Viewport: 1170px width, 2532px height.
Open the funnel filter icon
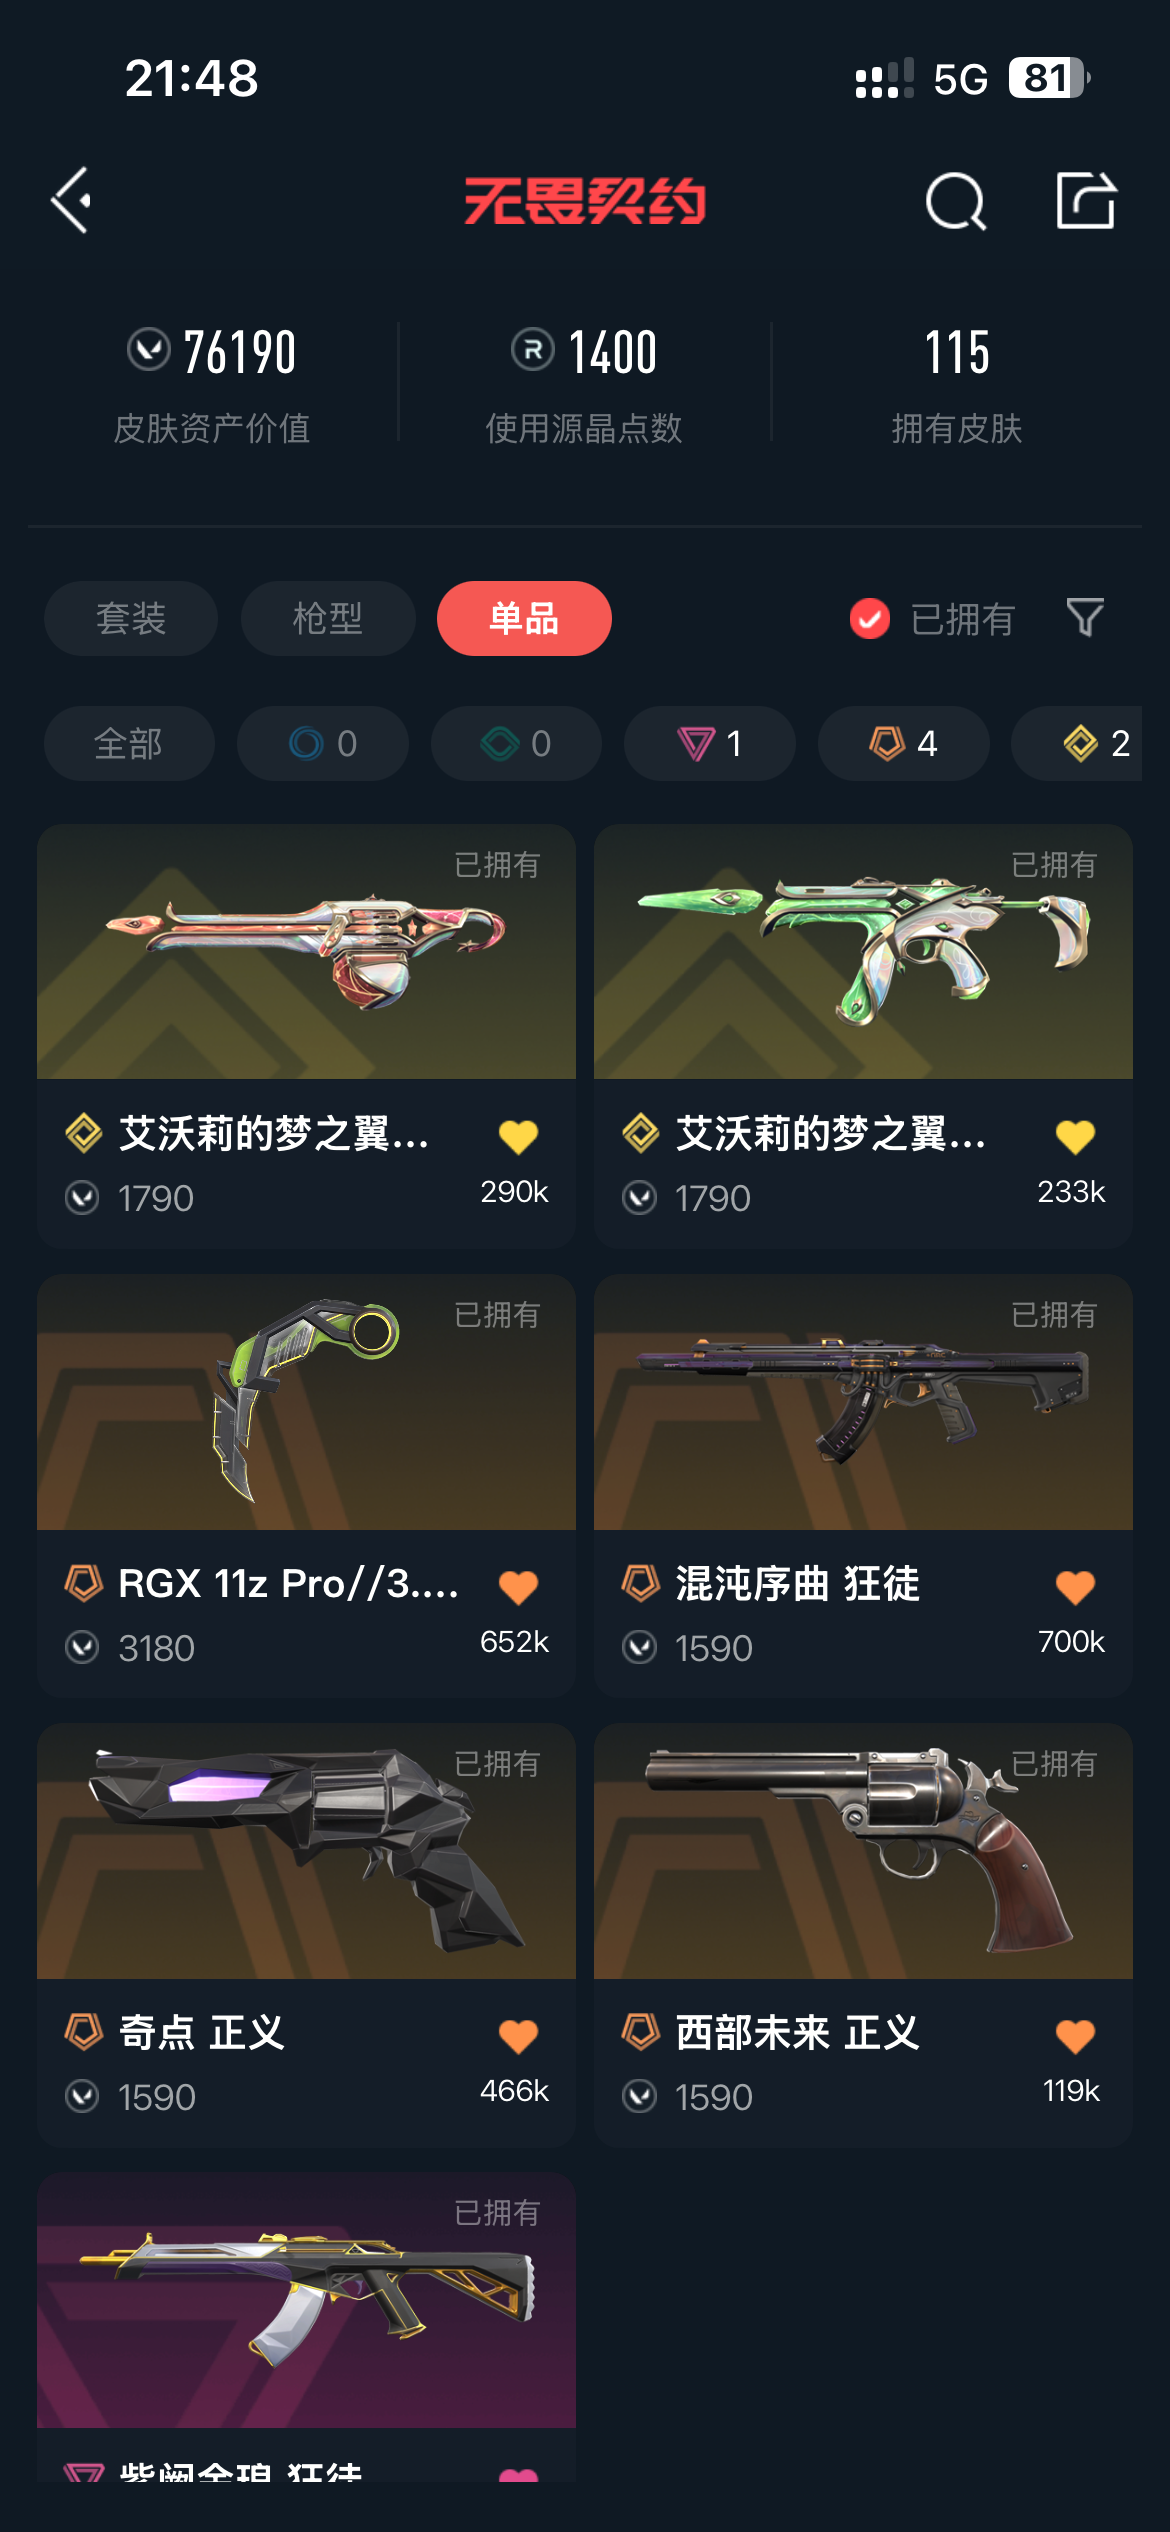pos(1085,618)
